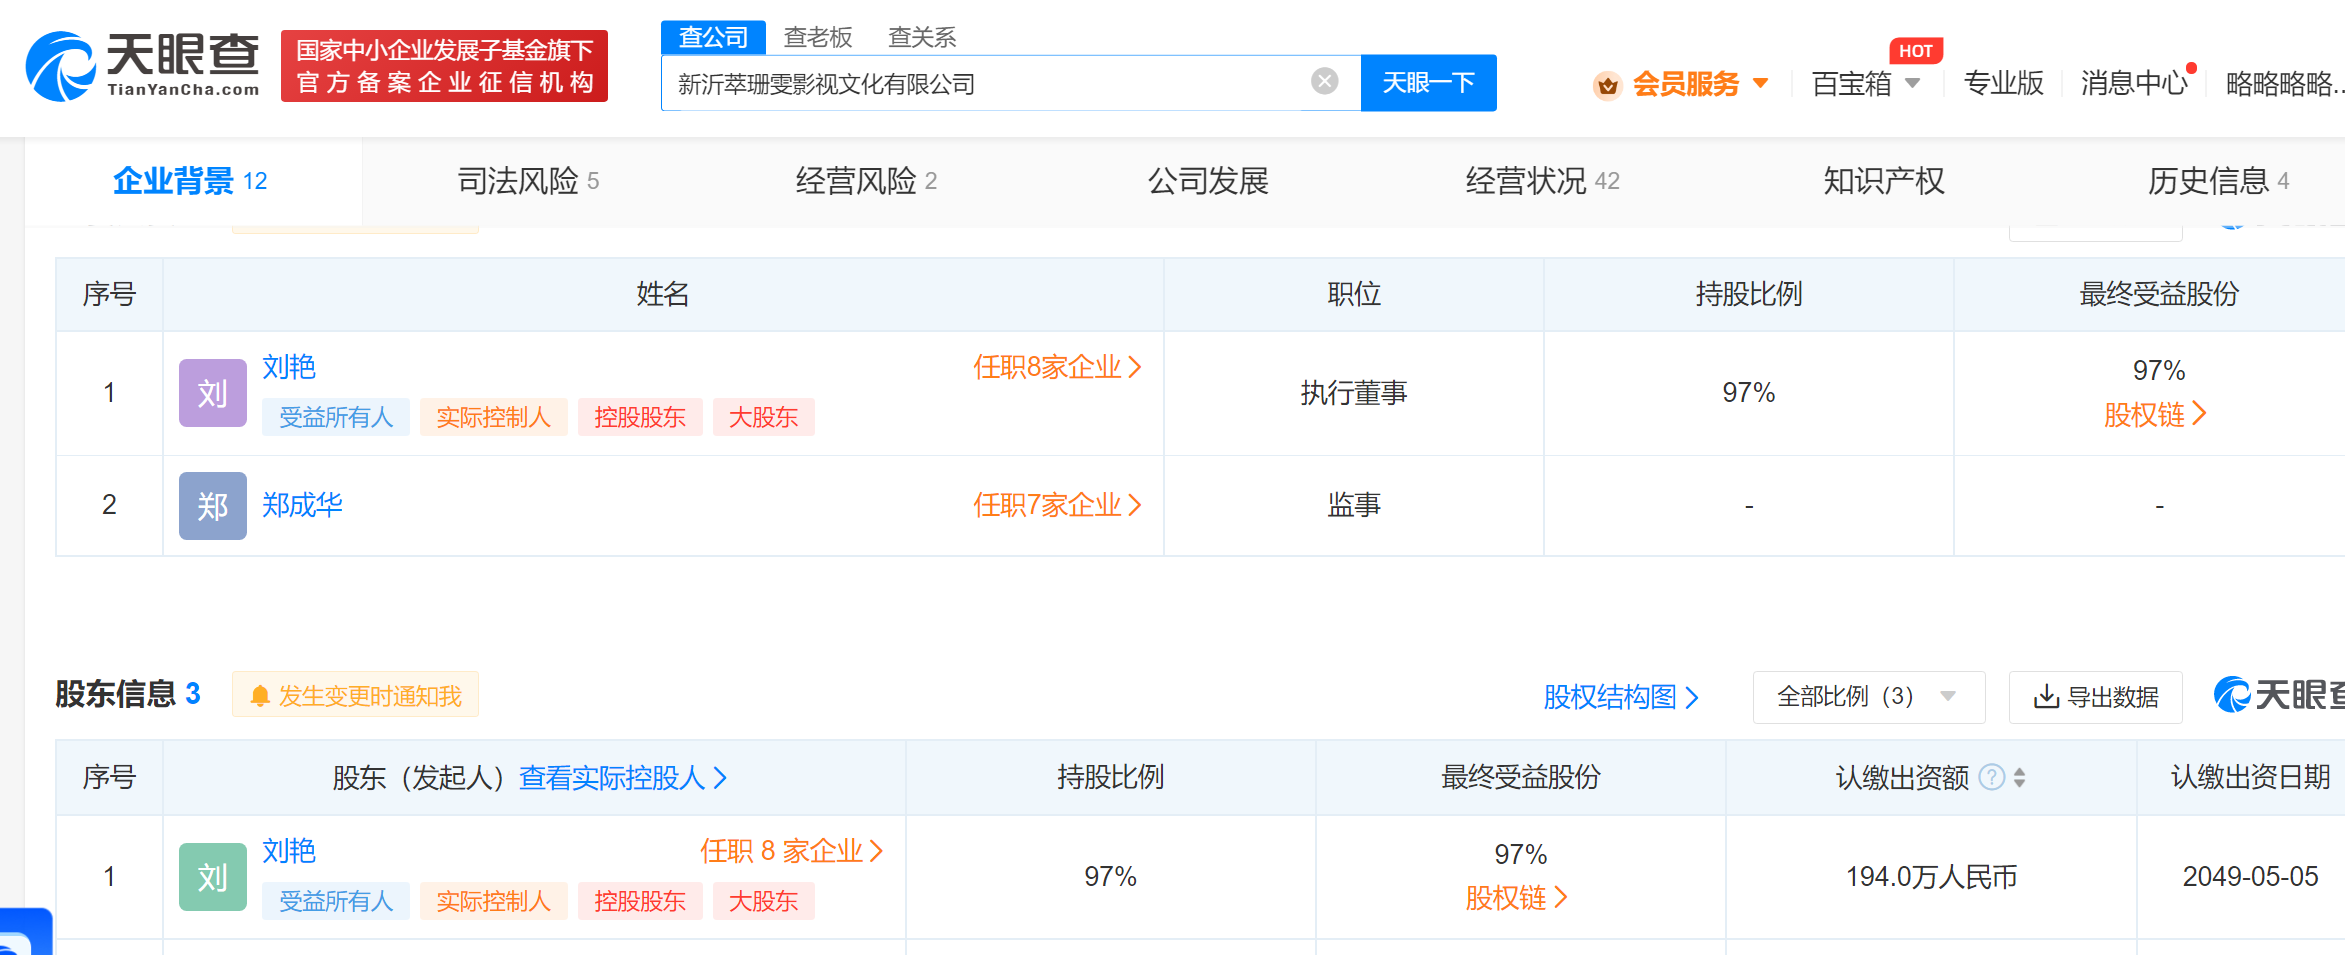
Task: Select the 经营风险 tab
Action: pyautogui.click(x=866, y=181)
